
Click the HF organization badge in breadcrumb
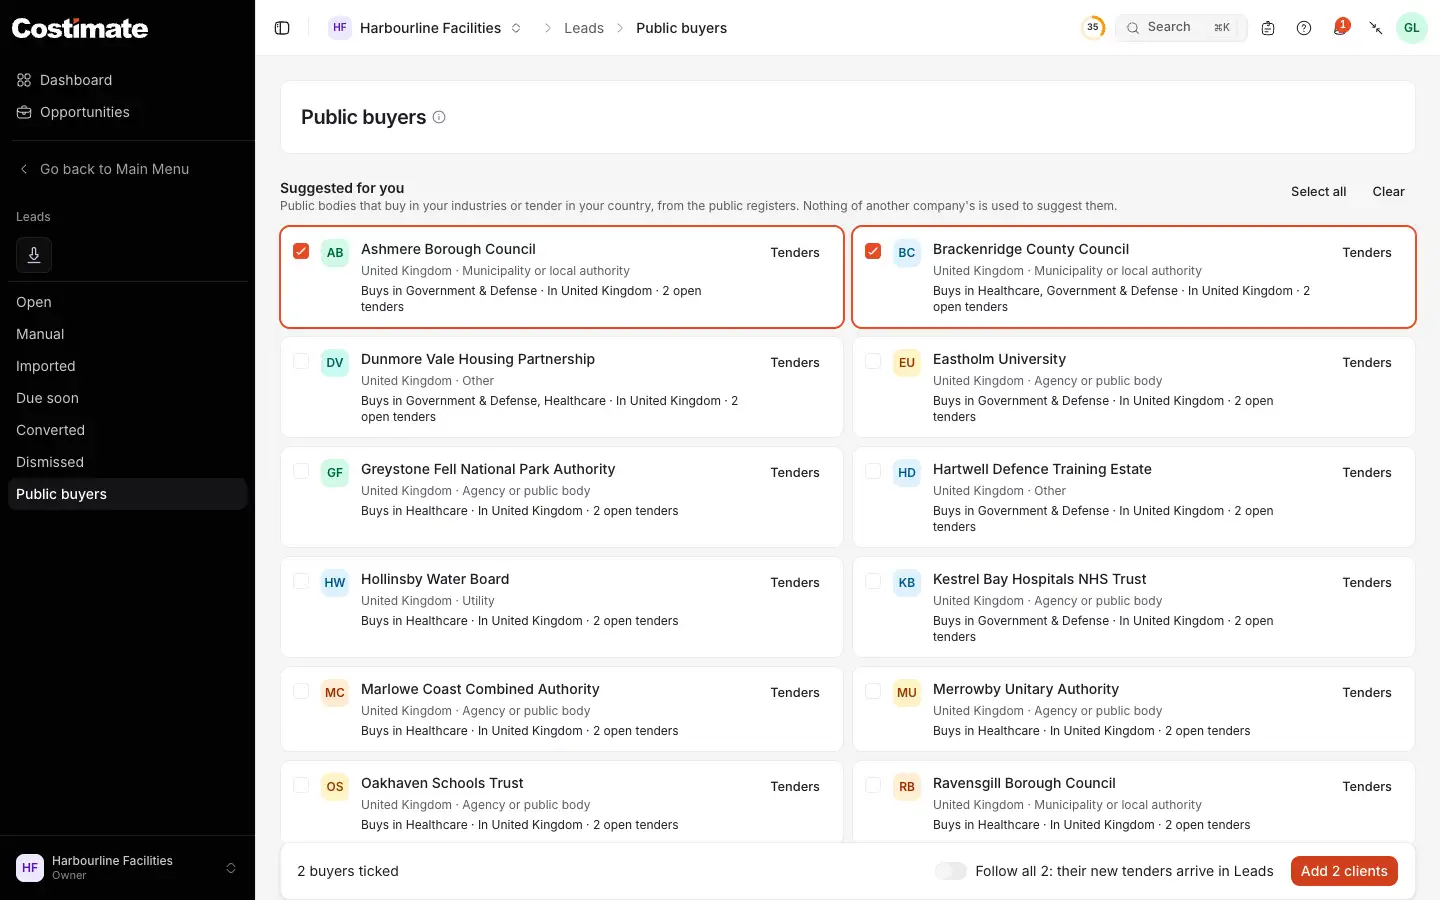click(340, 28)
